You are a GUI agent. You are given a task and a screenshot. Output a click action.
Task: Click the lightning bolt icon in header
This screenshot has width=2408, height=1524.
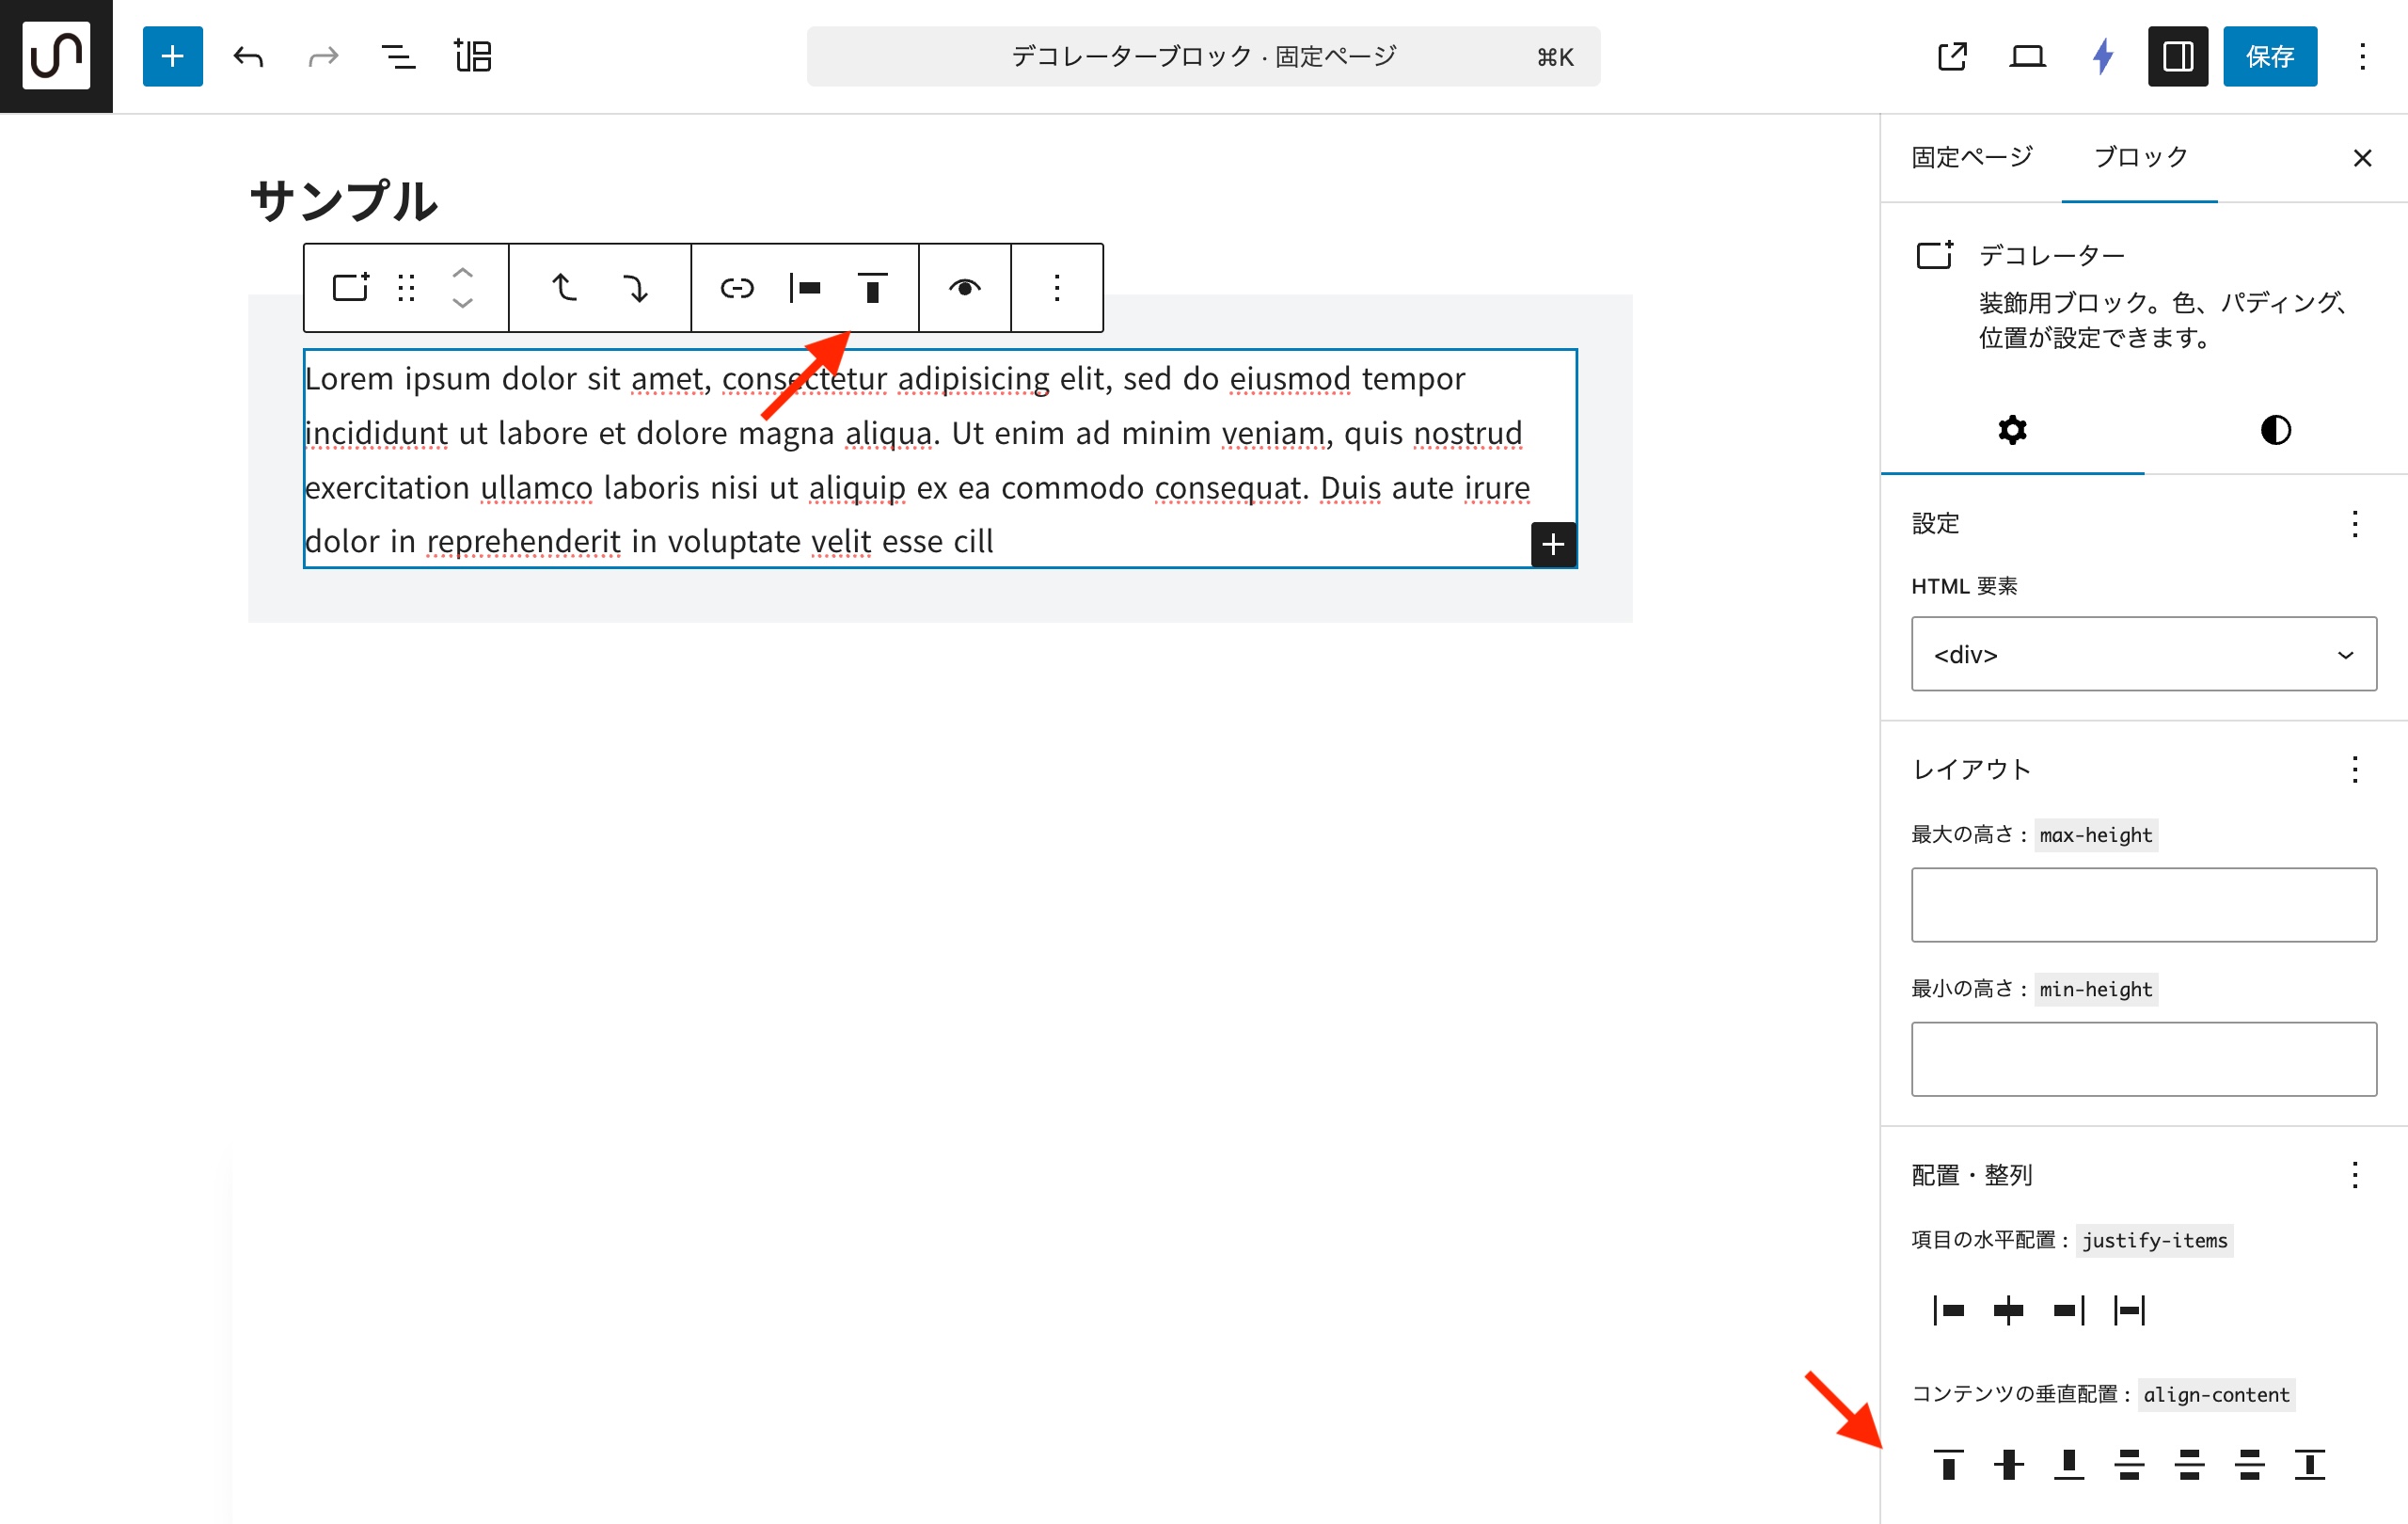pos(2102,56)
